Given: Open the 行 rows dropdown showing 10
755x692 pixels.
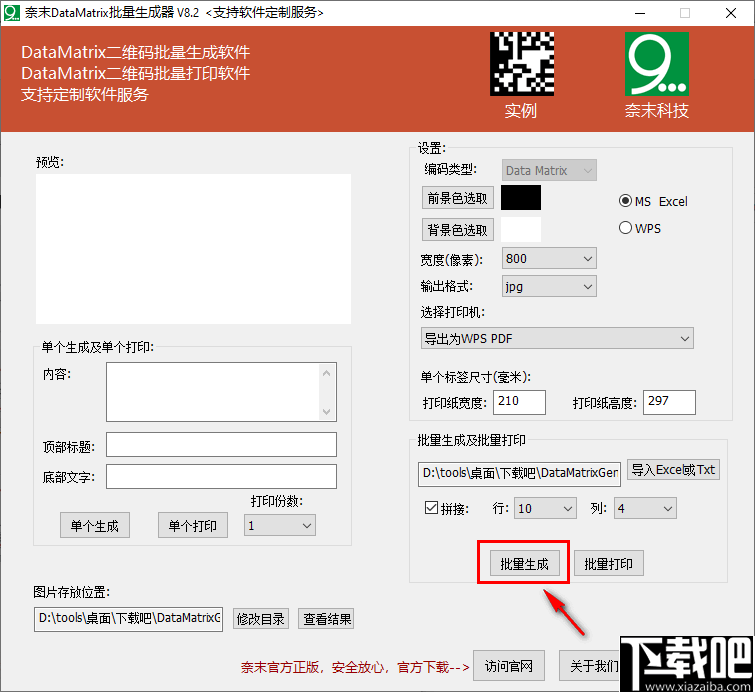Looking at the screenshot, I should coord(546,509).
